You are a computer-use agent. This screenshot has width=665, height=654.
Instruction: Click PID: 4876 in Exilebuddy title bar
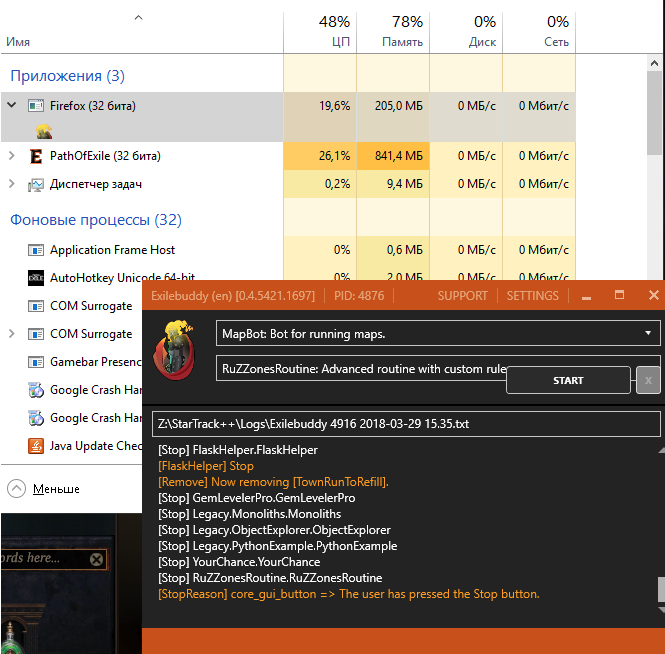tap(359, 296)
